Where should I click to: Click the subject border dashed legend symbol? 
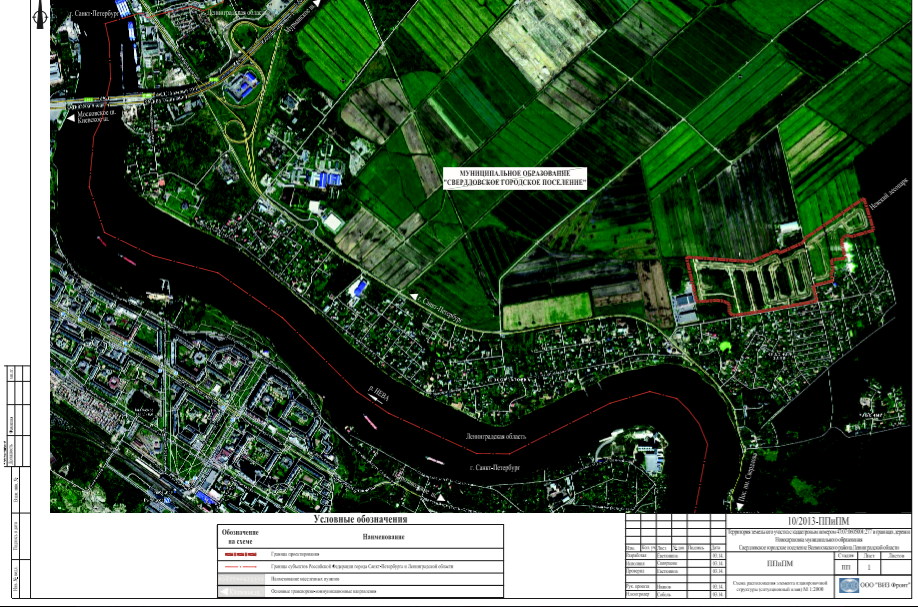point(238,566)
